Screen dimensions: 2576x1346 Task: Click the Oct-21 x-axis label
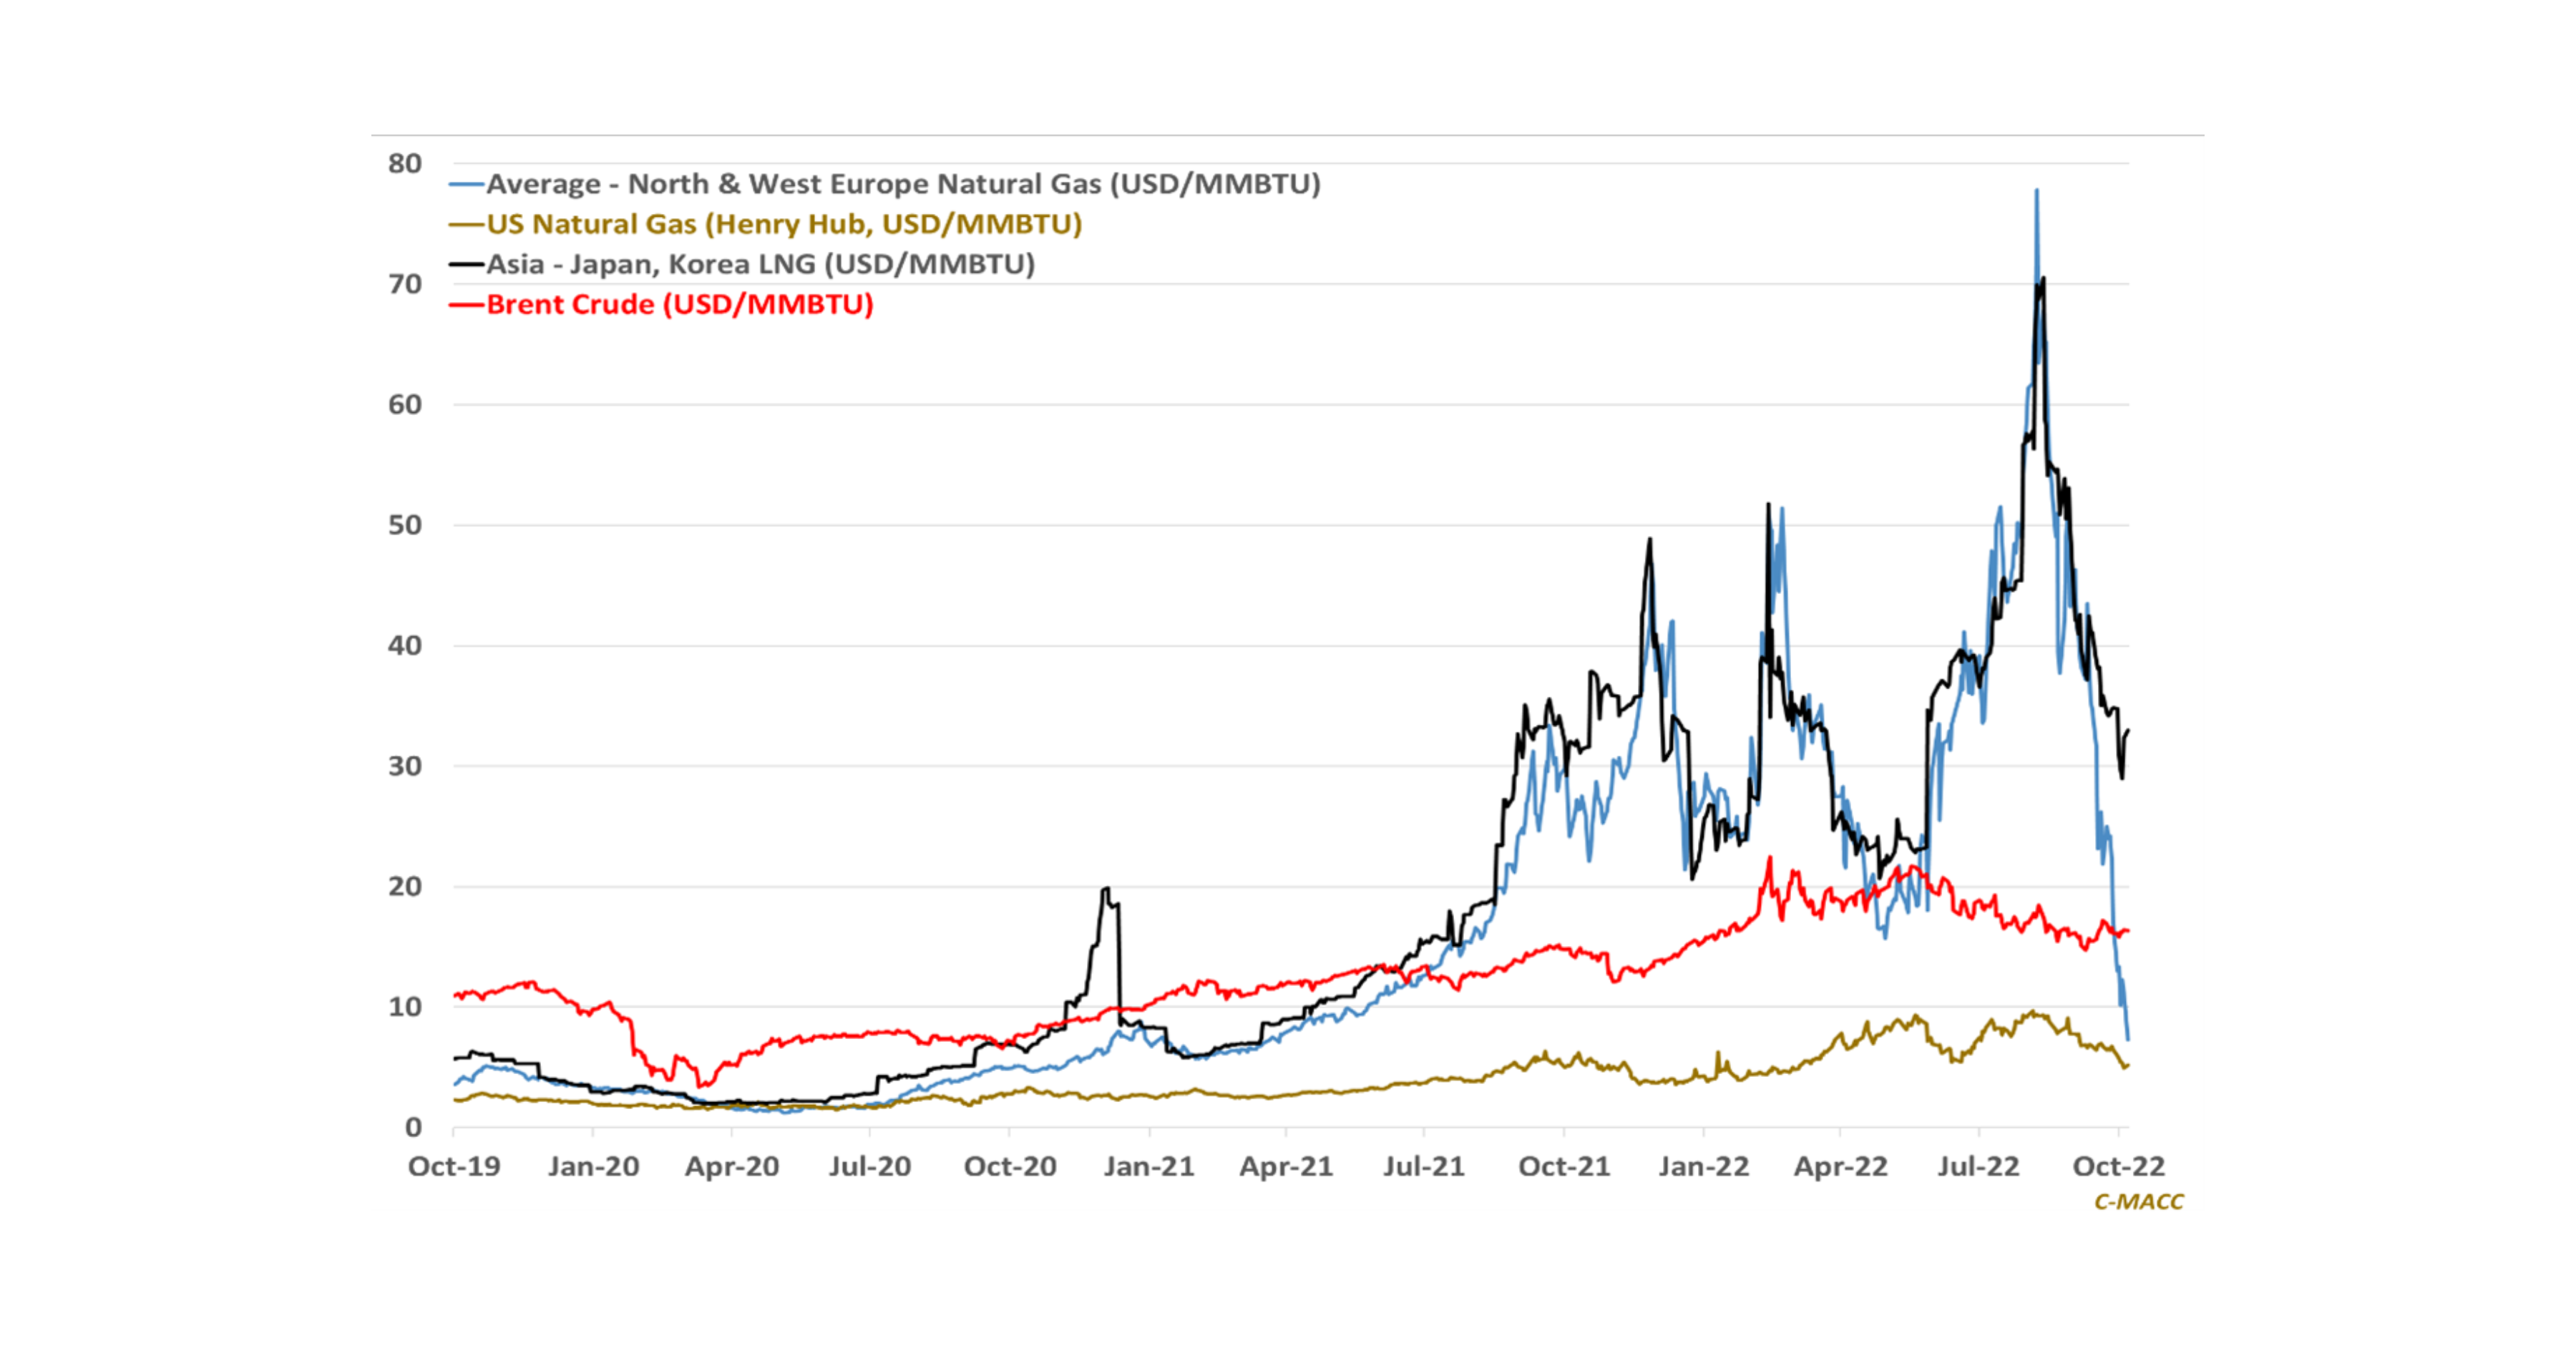pos(1564,1166)
